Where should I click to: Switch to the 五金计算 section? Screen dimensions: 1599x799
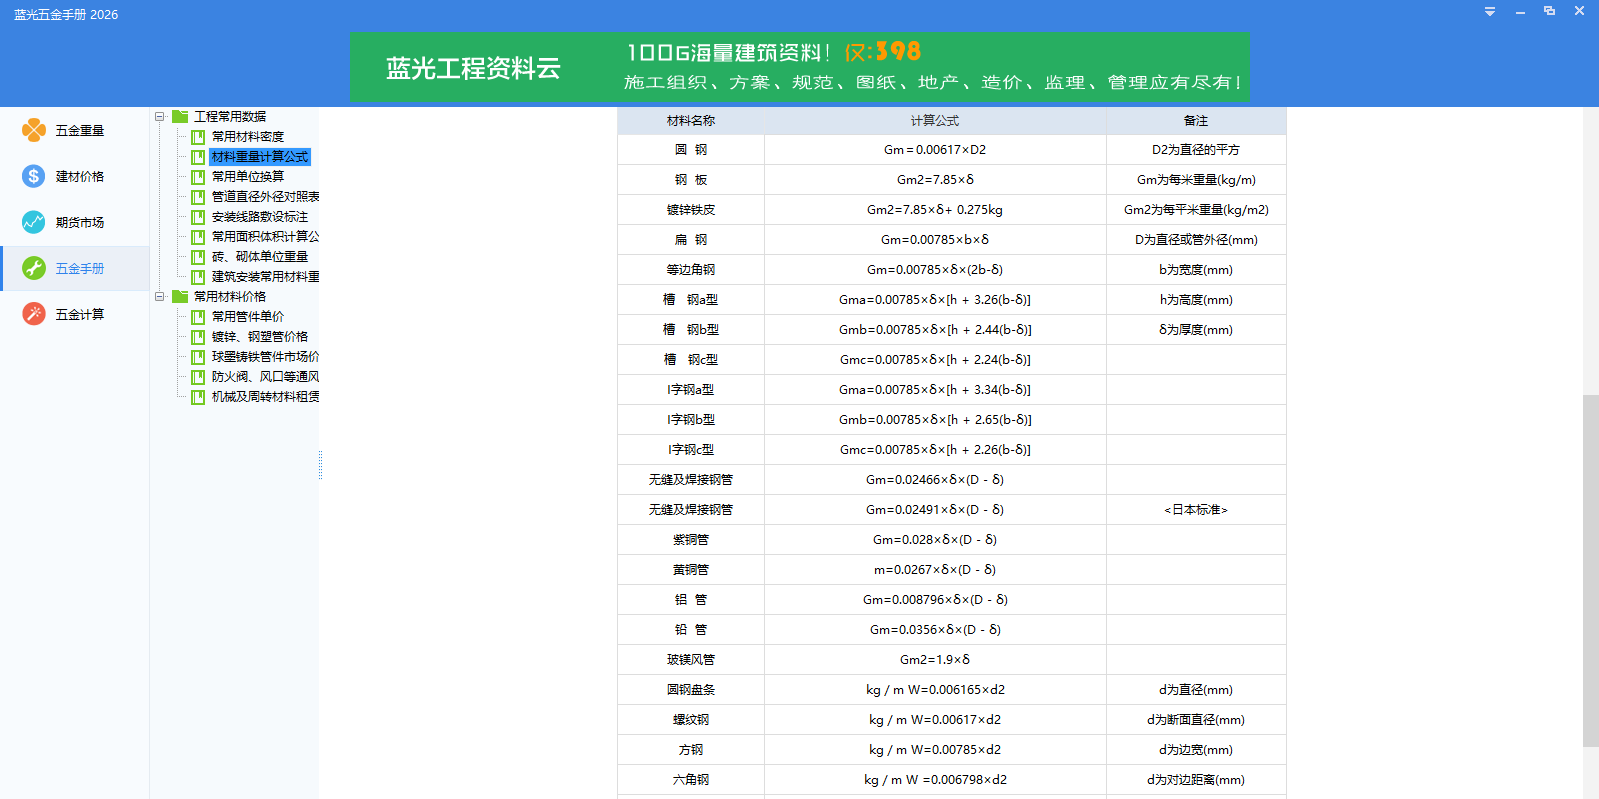[79, 314]
